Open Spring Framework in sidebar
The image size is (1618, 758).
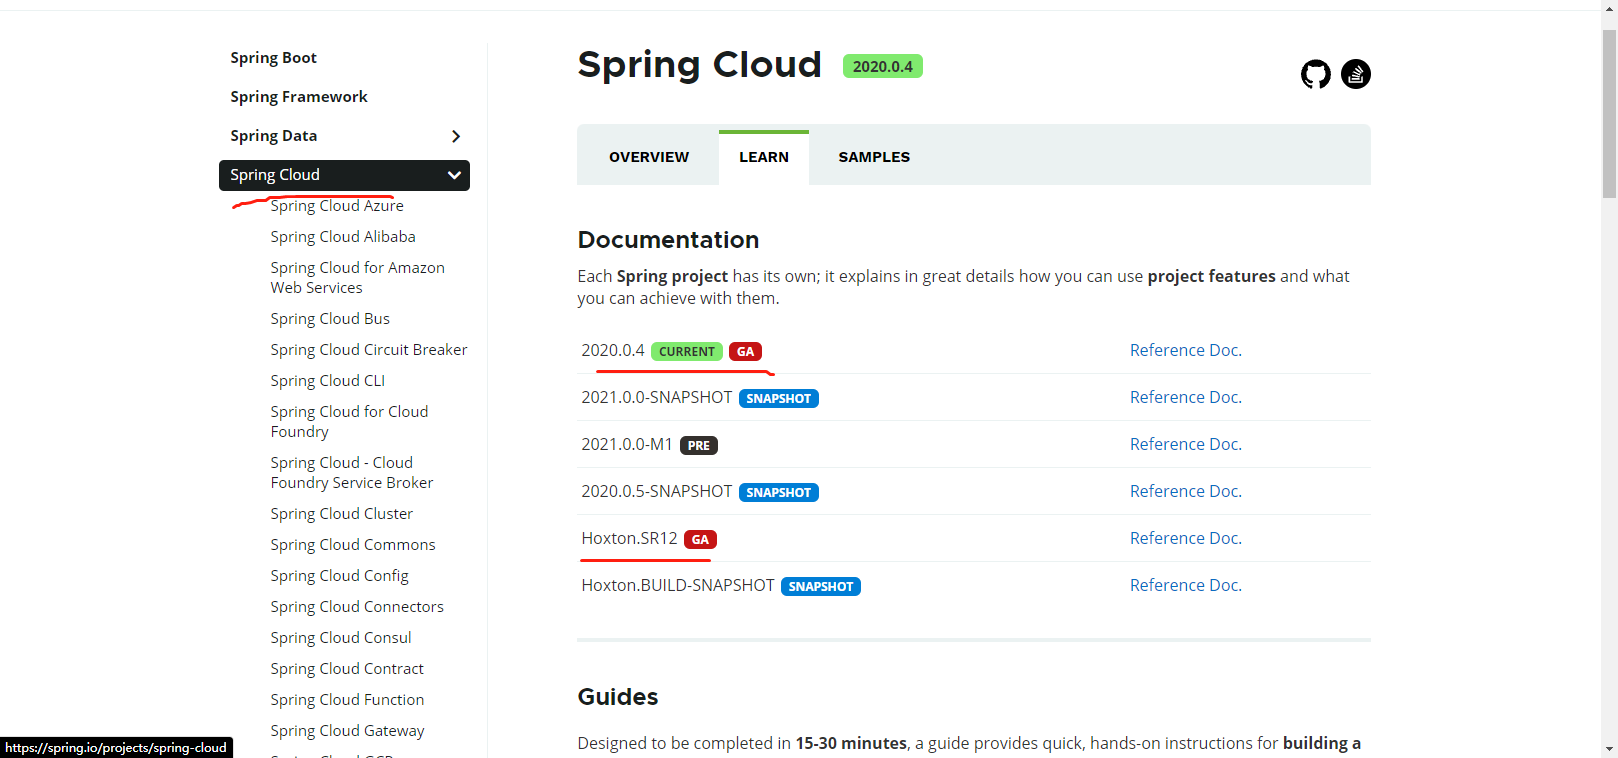click(299, 97)
